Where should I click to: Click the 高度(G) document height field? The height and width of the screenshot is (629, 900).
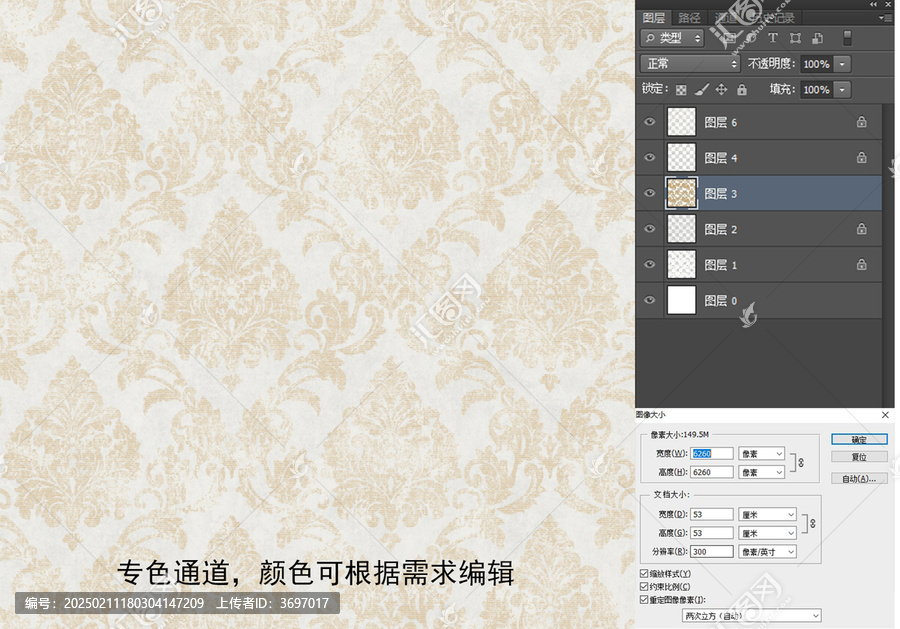coord(712,533)
